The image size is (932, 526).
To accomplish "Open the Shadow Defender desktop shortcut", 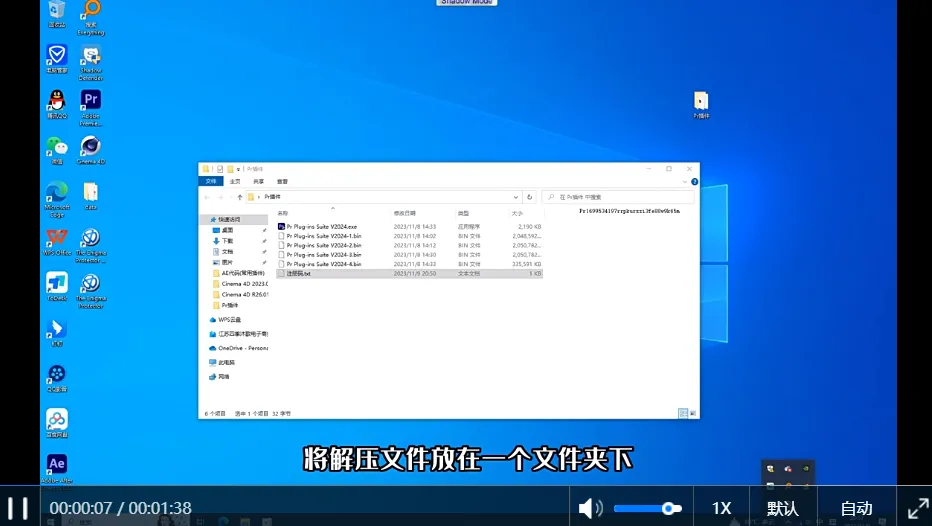I will click(x=91, y=63).
